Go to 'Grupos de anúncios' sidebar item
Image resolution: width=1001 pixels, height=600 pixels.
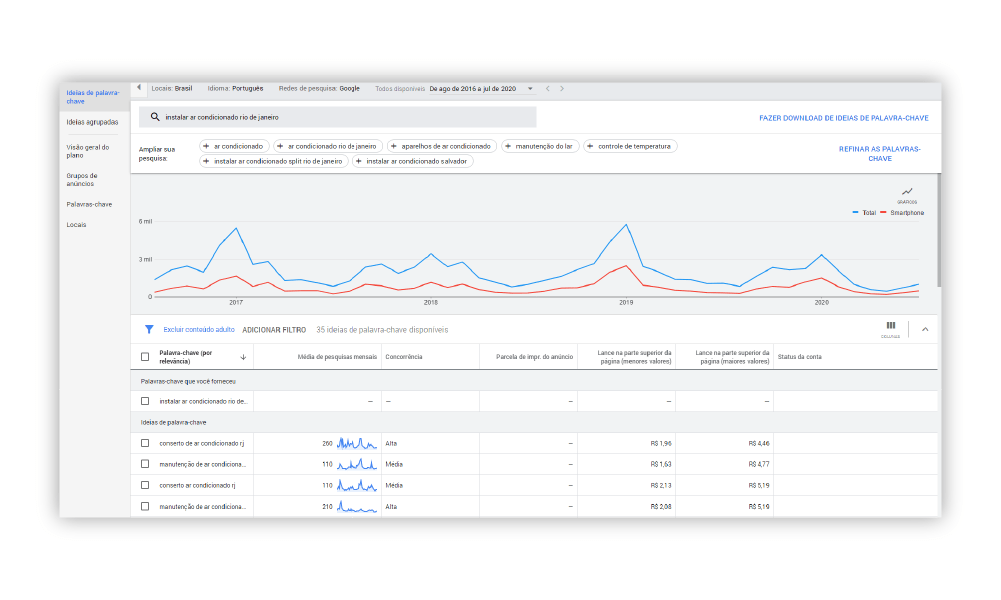click(x=82, y=179)
